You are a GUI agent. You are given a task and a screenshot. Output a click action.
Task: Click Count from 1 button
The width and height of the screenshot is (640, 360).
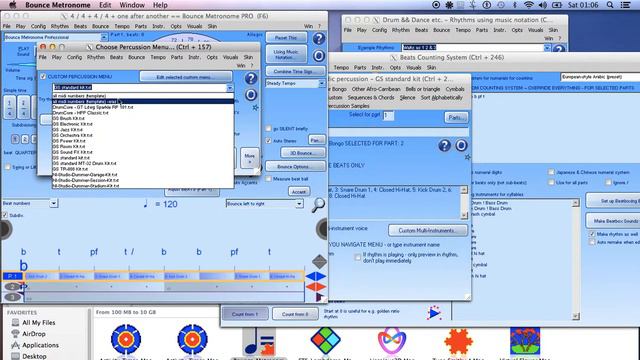245,314
